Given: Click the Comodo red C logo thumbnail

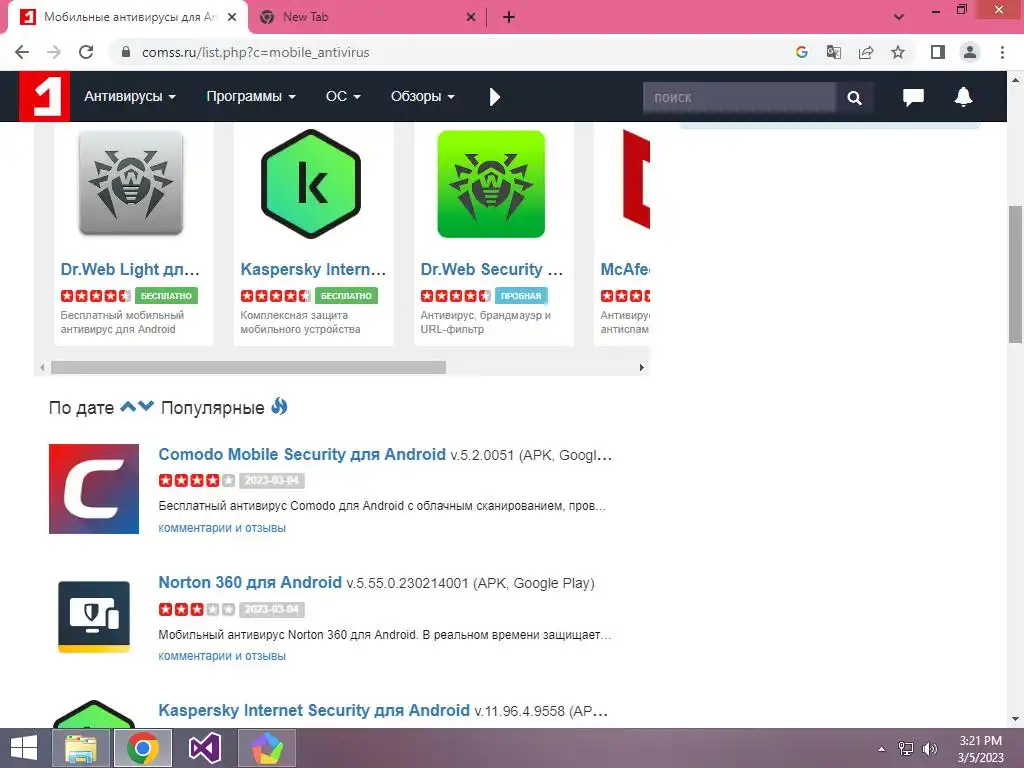Looking at the screenshot, I should coord(94,489).
